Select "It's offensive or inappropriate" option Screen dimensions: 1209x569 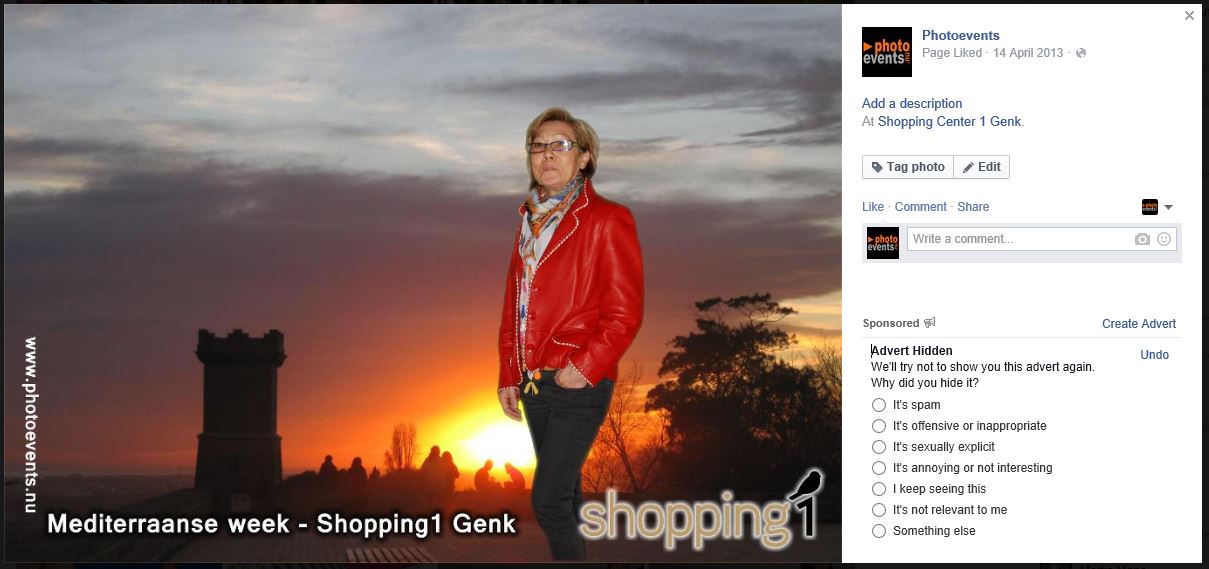point(879,426)
